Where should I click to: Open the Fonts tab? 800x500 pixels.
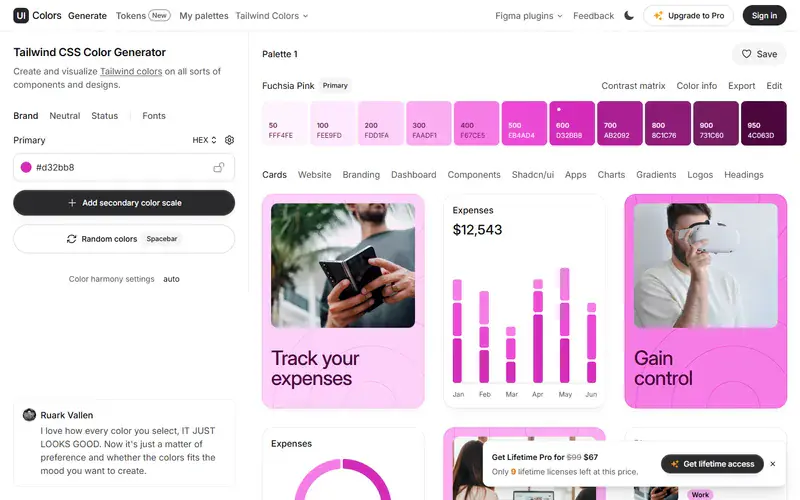click(154, 116)
